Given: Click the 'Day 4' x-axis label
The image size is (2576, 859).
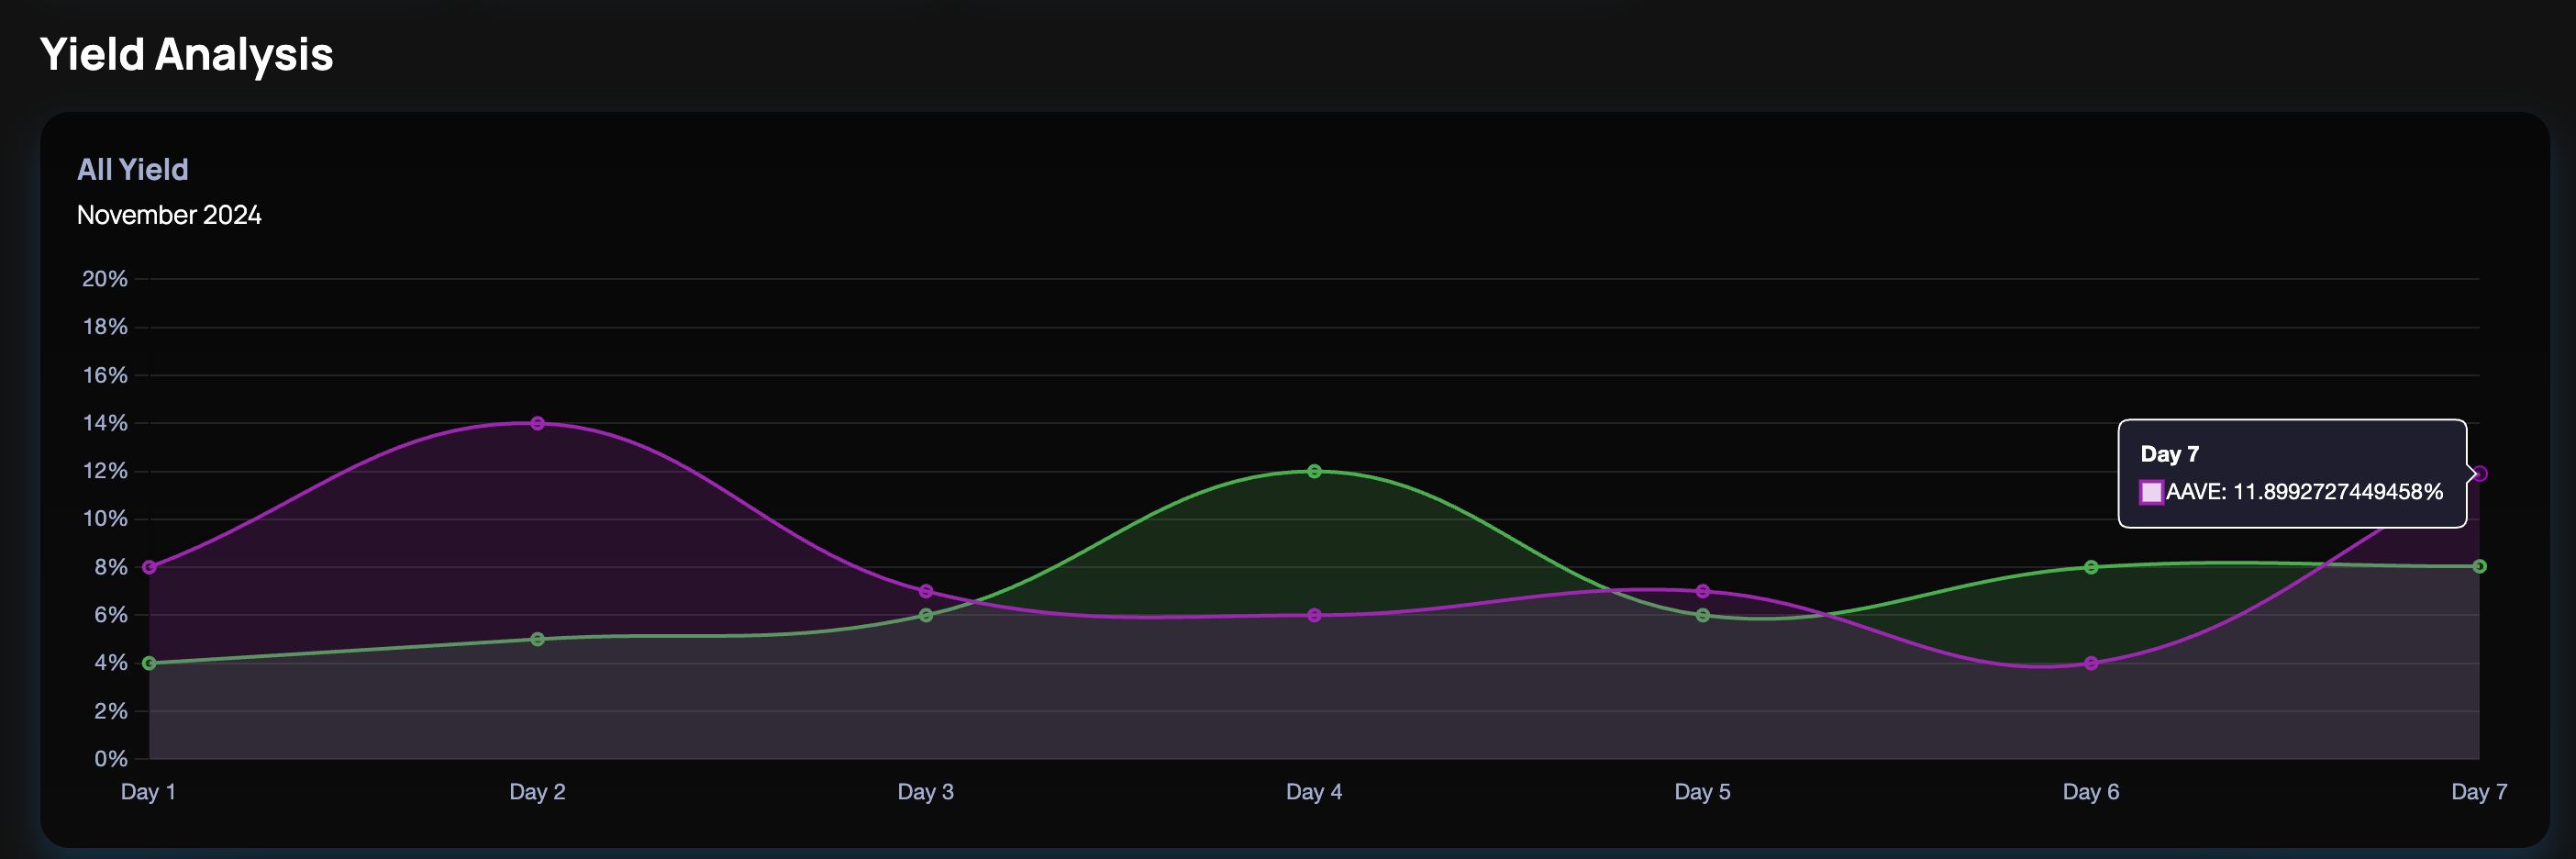Looking at the screenshot, I should pyautogui.click(x=1314, y=792).
